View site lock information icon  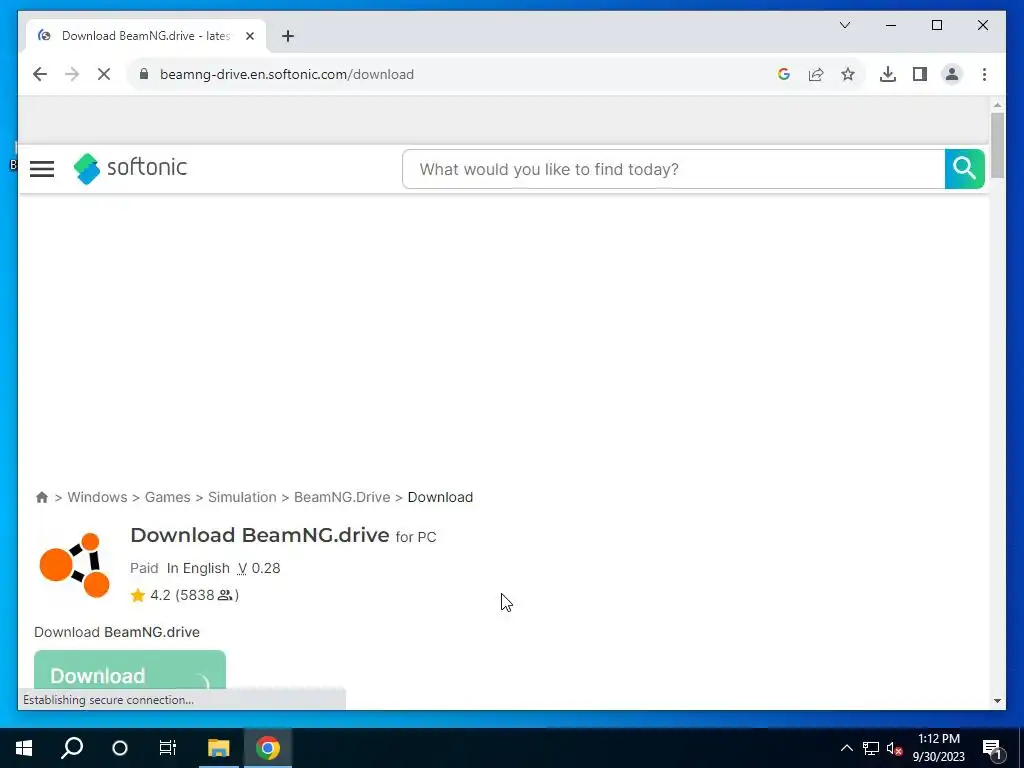pos(144,74)
